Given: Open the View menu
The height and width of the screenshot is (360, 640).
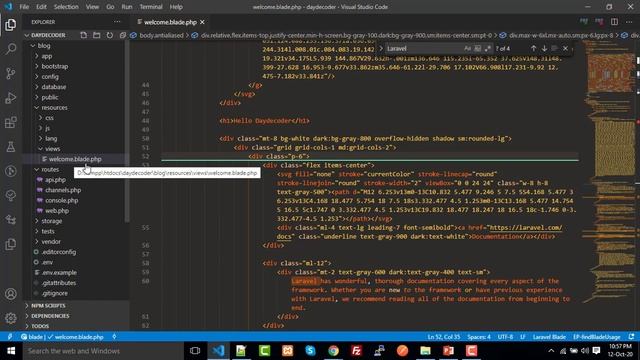Looking at the screenshot, I should [92, 7].
